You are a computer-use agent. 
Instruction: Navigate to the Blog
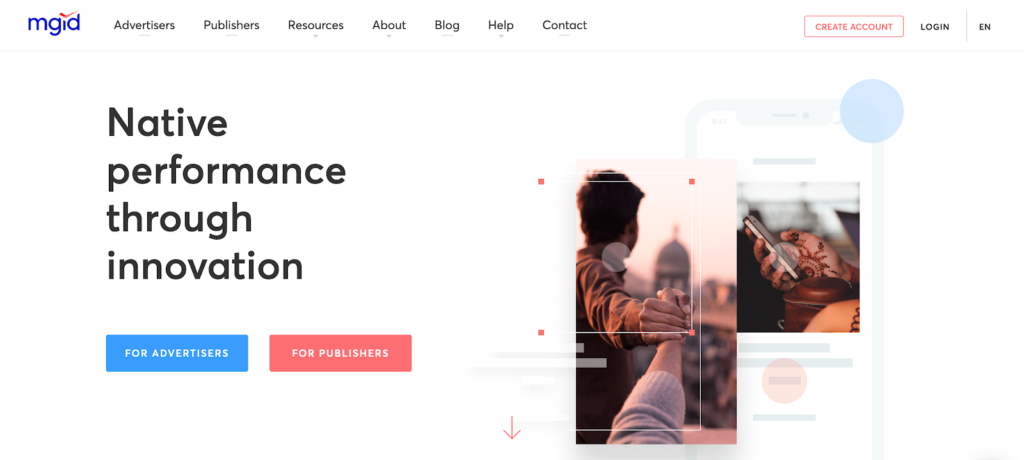pyautogui.click(x=447, y=25)
